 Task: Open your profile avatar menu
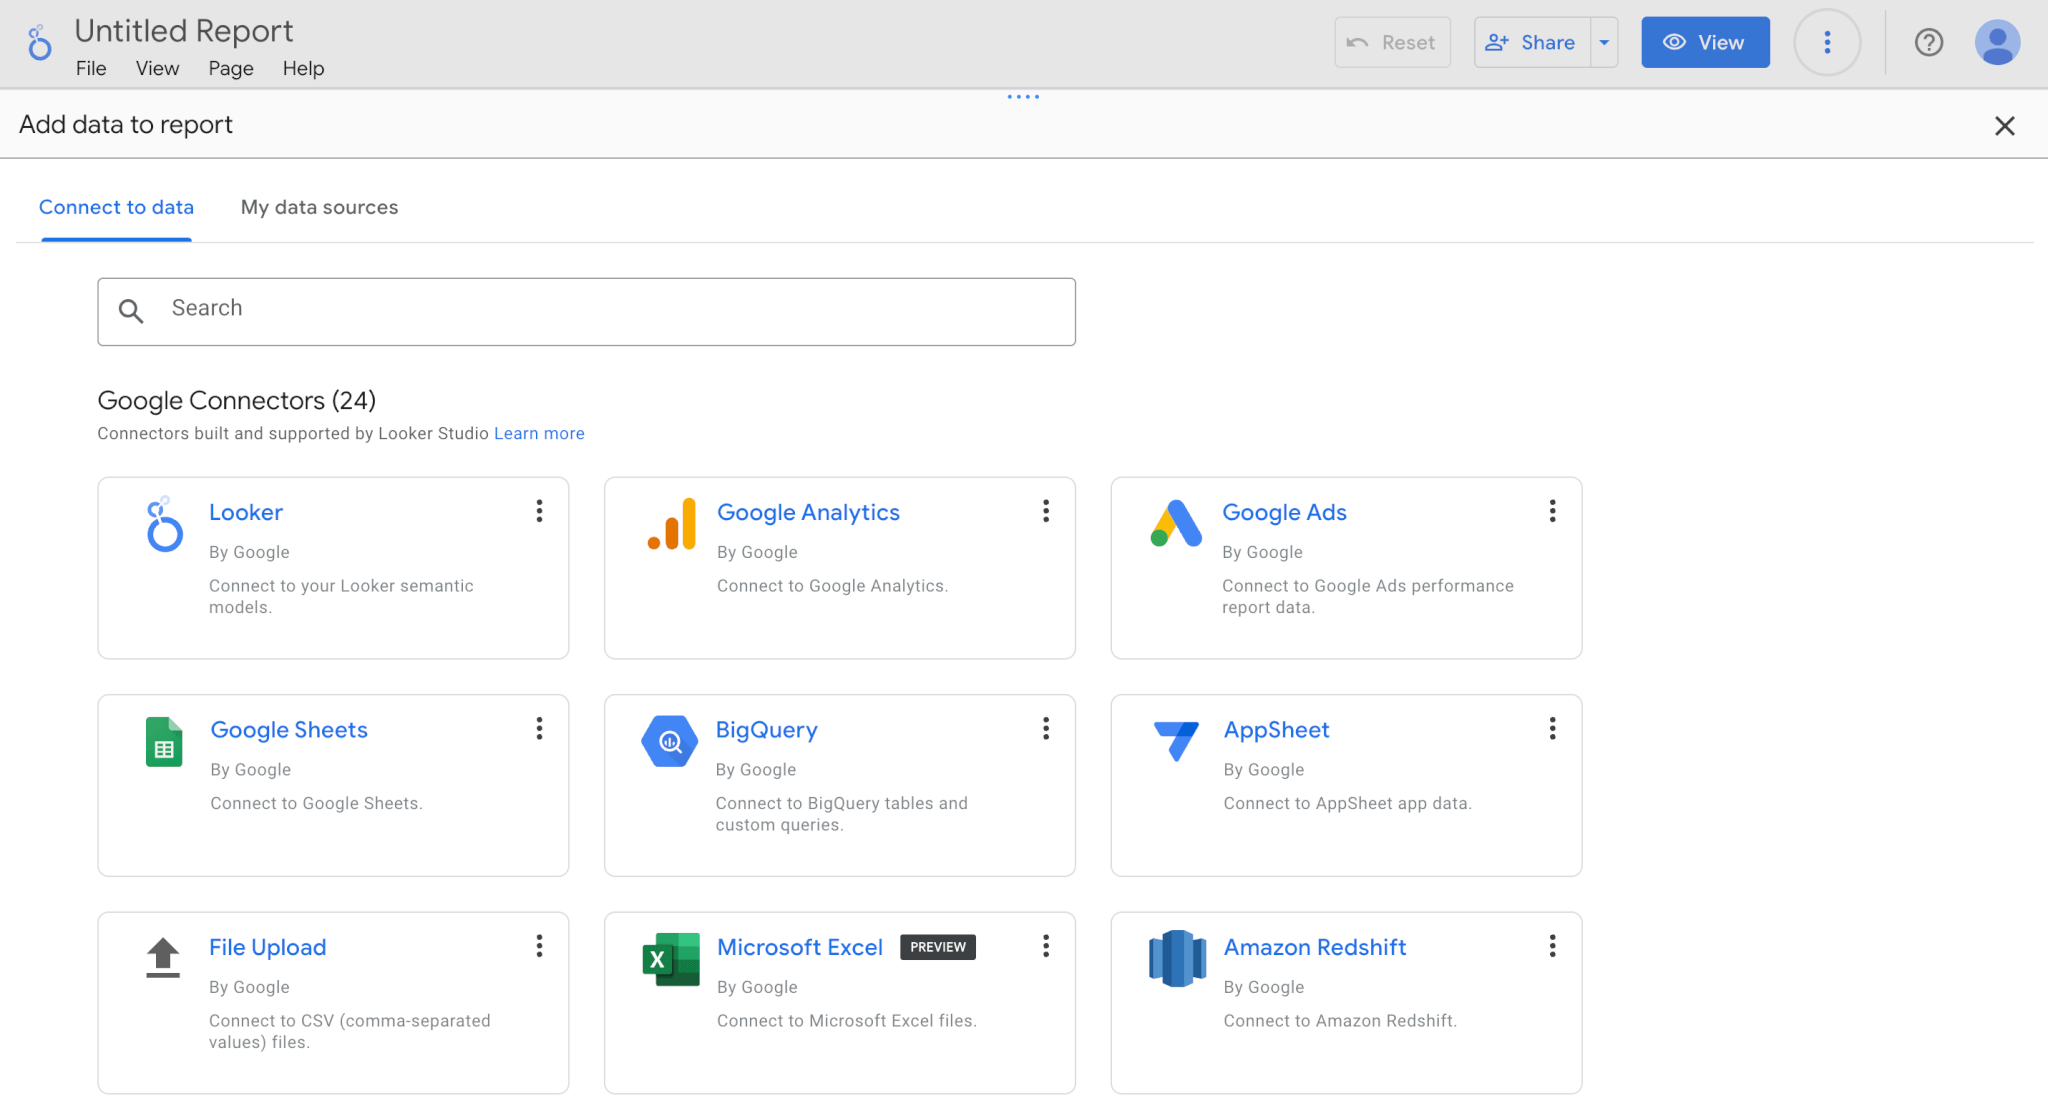[x=1997, y=42]
